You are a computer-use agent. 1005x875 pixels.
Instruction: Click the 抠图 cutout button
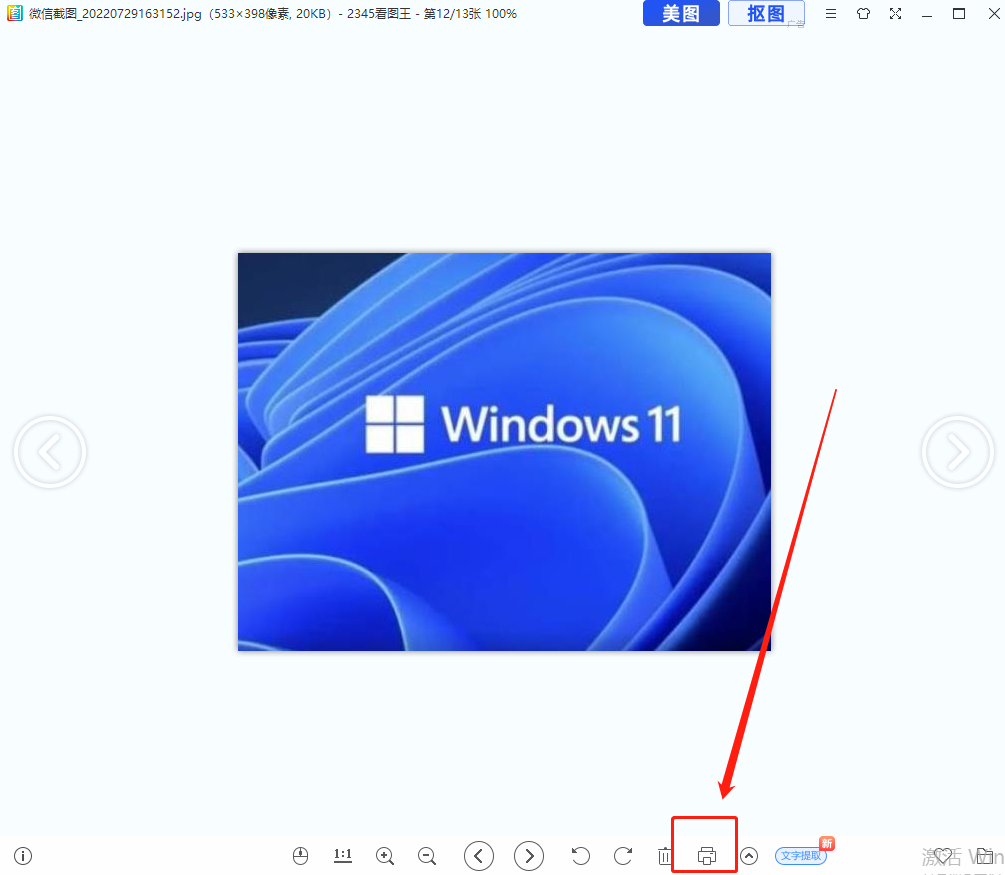coord(766,14)
